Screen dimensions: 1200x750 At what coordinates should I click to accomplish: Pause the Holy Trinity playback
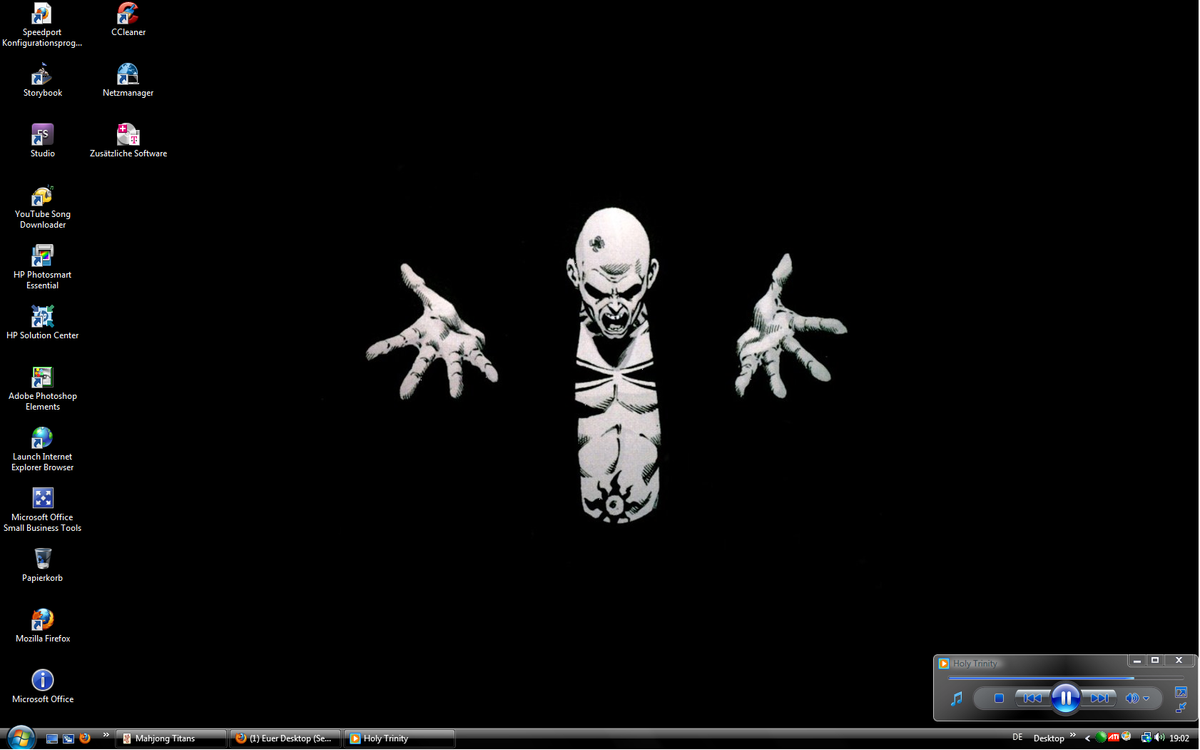click(1065, 698)
